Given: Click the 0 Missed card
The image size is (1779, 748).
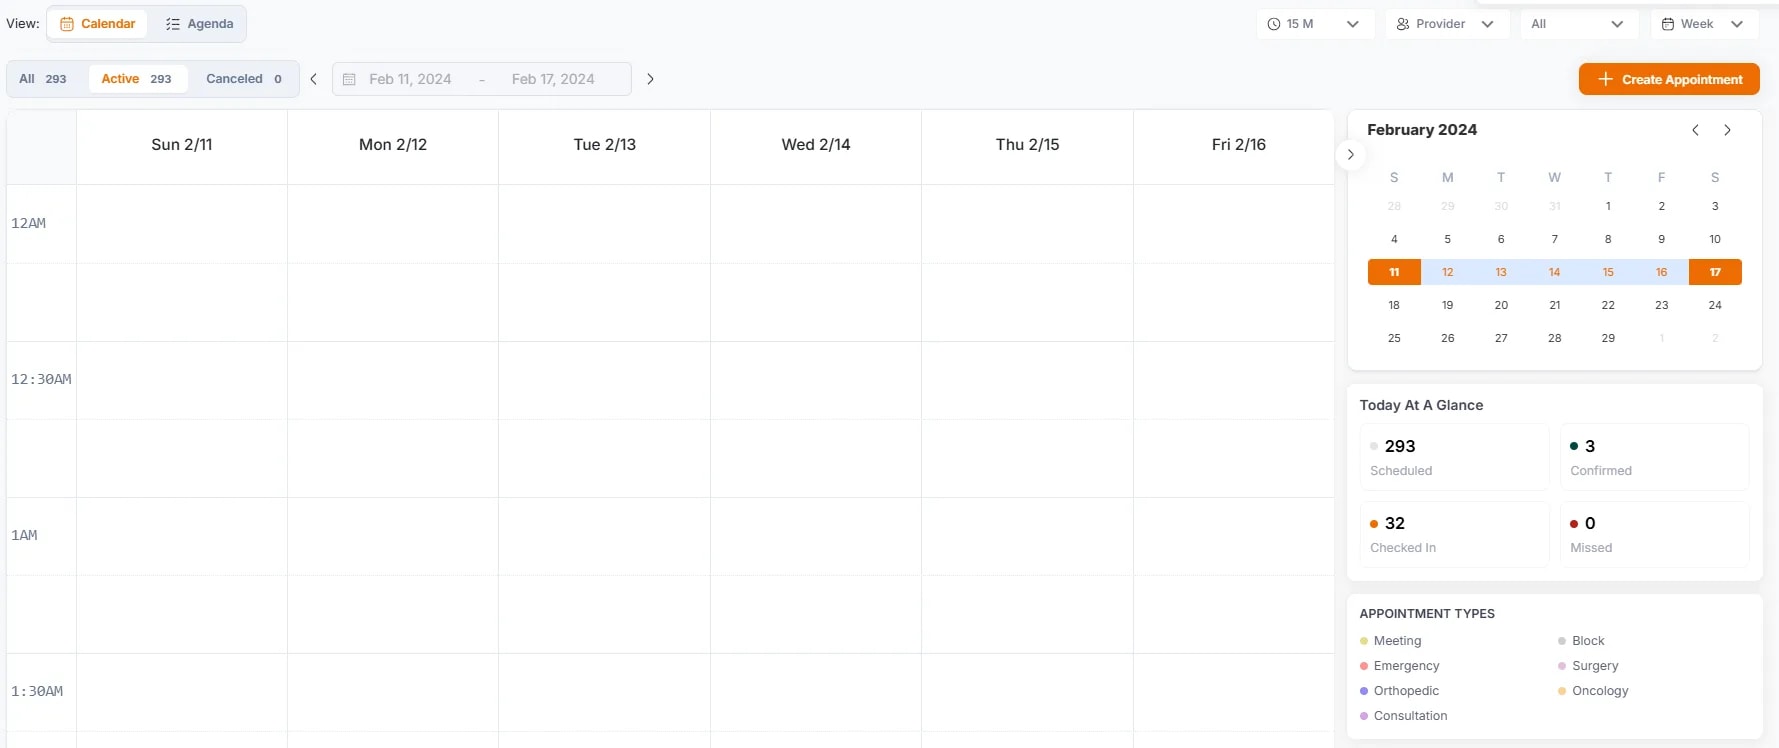Looking at the screenshot, I should 1654,534.
